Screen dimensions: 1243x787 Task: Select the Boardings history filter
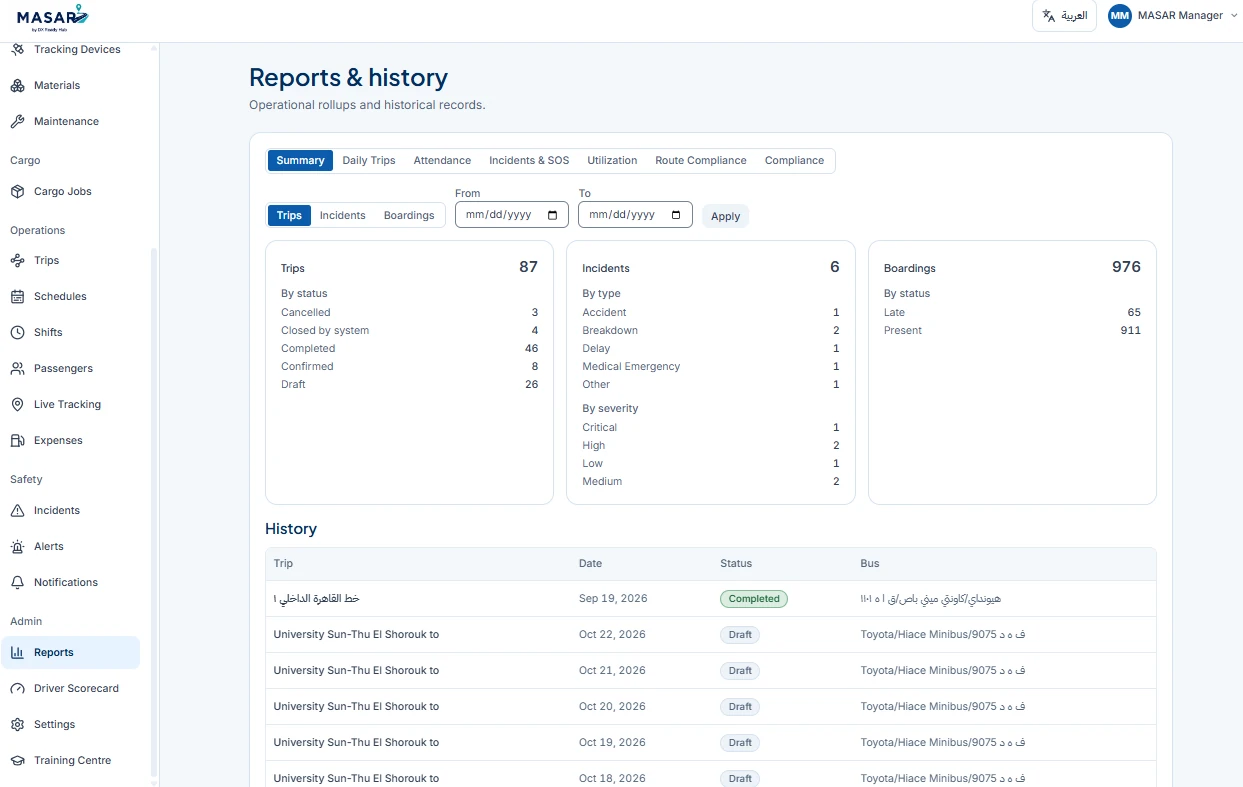point(409,215)
